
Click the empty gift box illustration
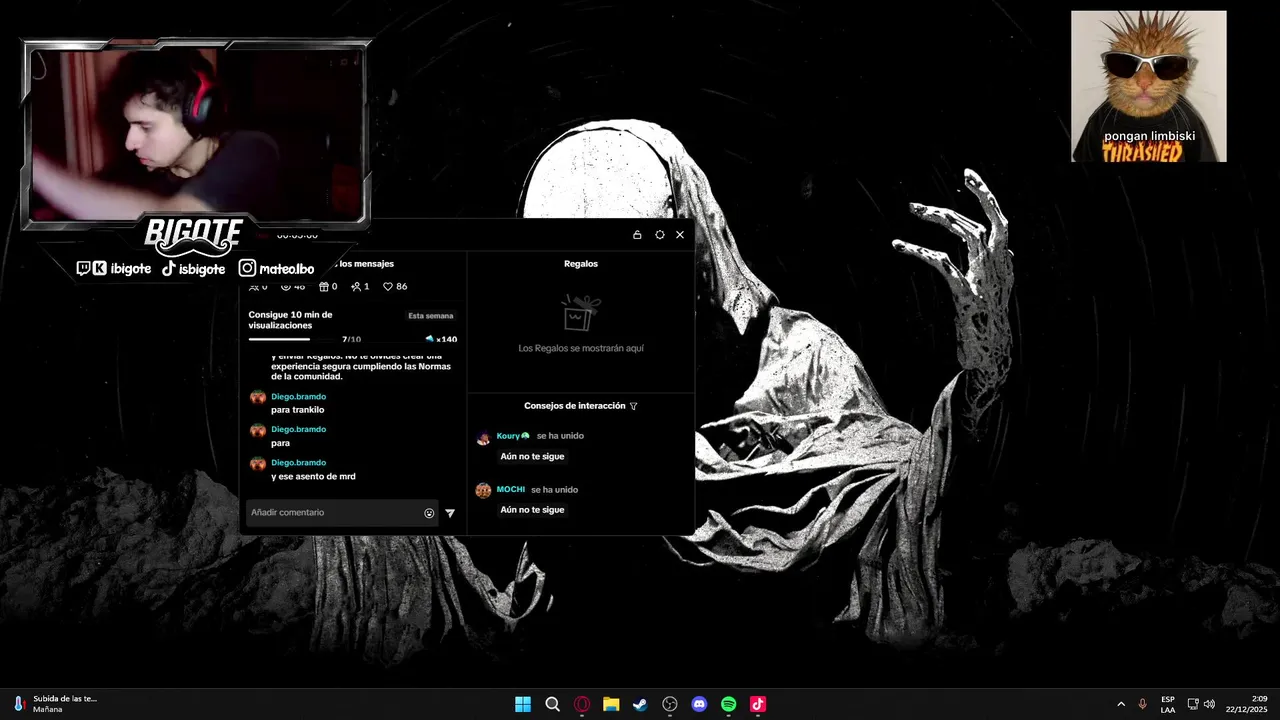[x=580, y=313]
